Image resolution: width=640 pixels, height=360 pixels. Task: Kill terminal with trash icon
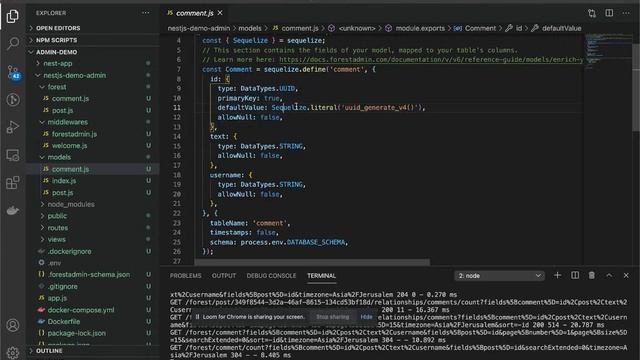(591, 276)
